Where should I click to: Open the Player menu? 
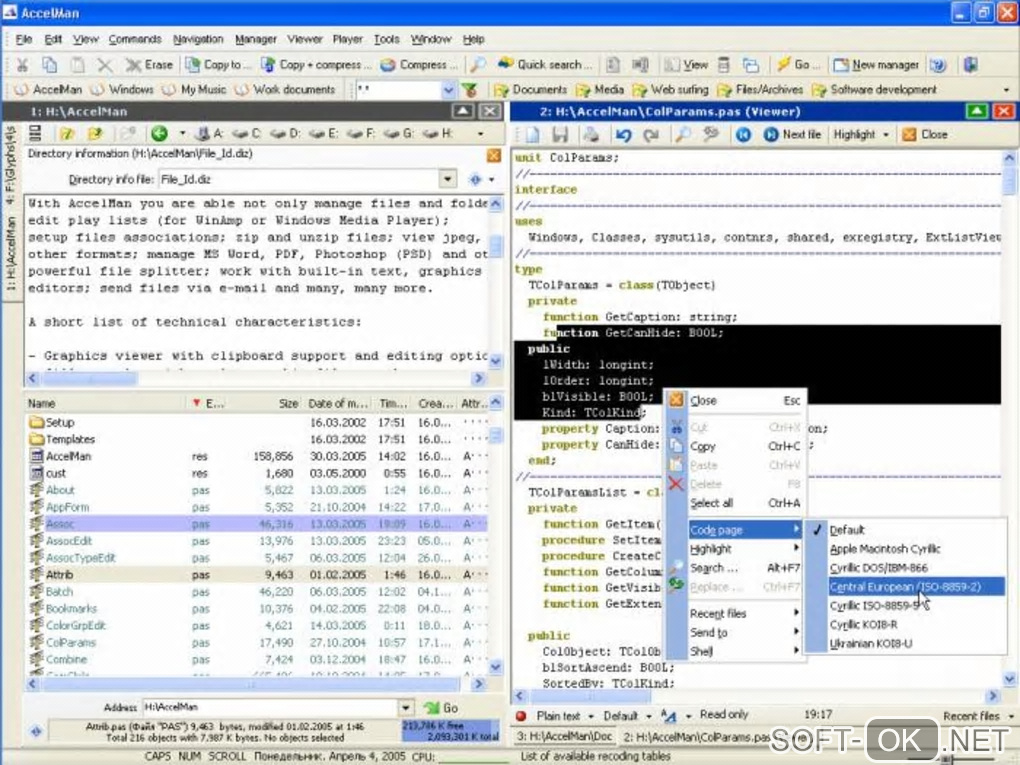click(347, 39)
